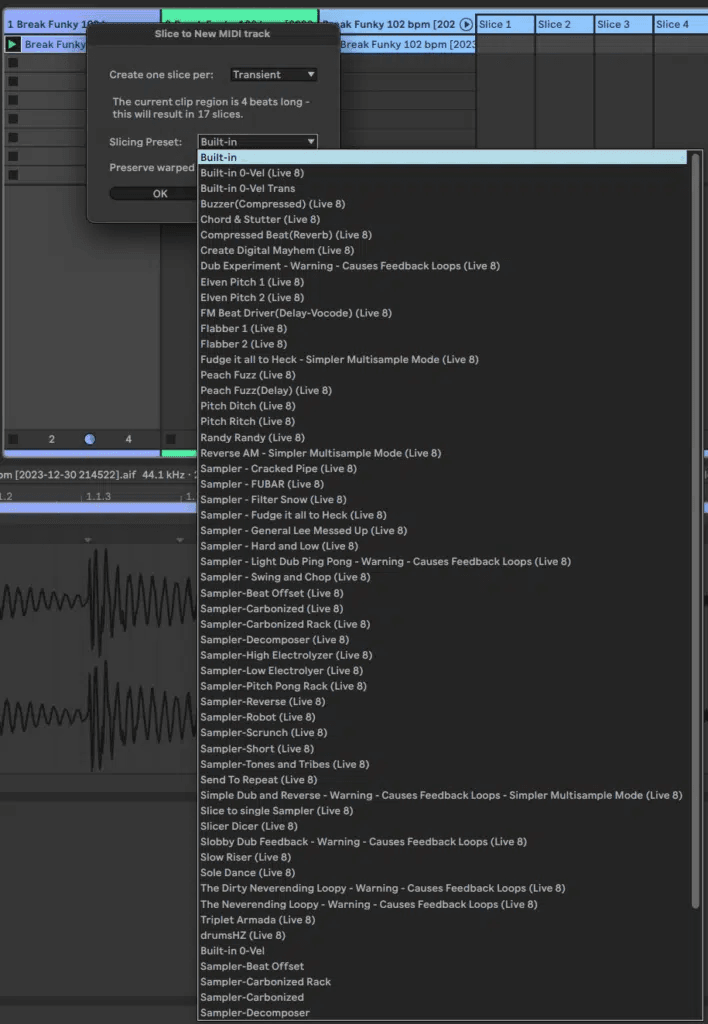The image size is (708, 1024).
Task: Choose Elven Pitch 2 (Live 8)
Action: point(443,297)
